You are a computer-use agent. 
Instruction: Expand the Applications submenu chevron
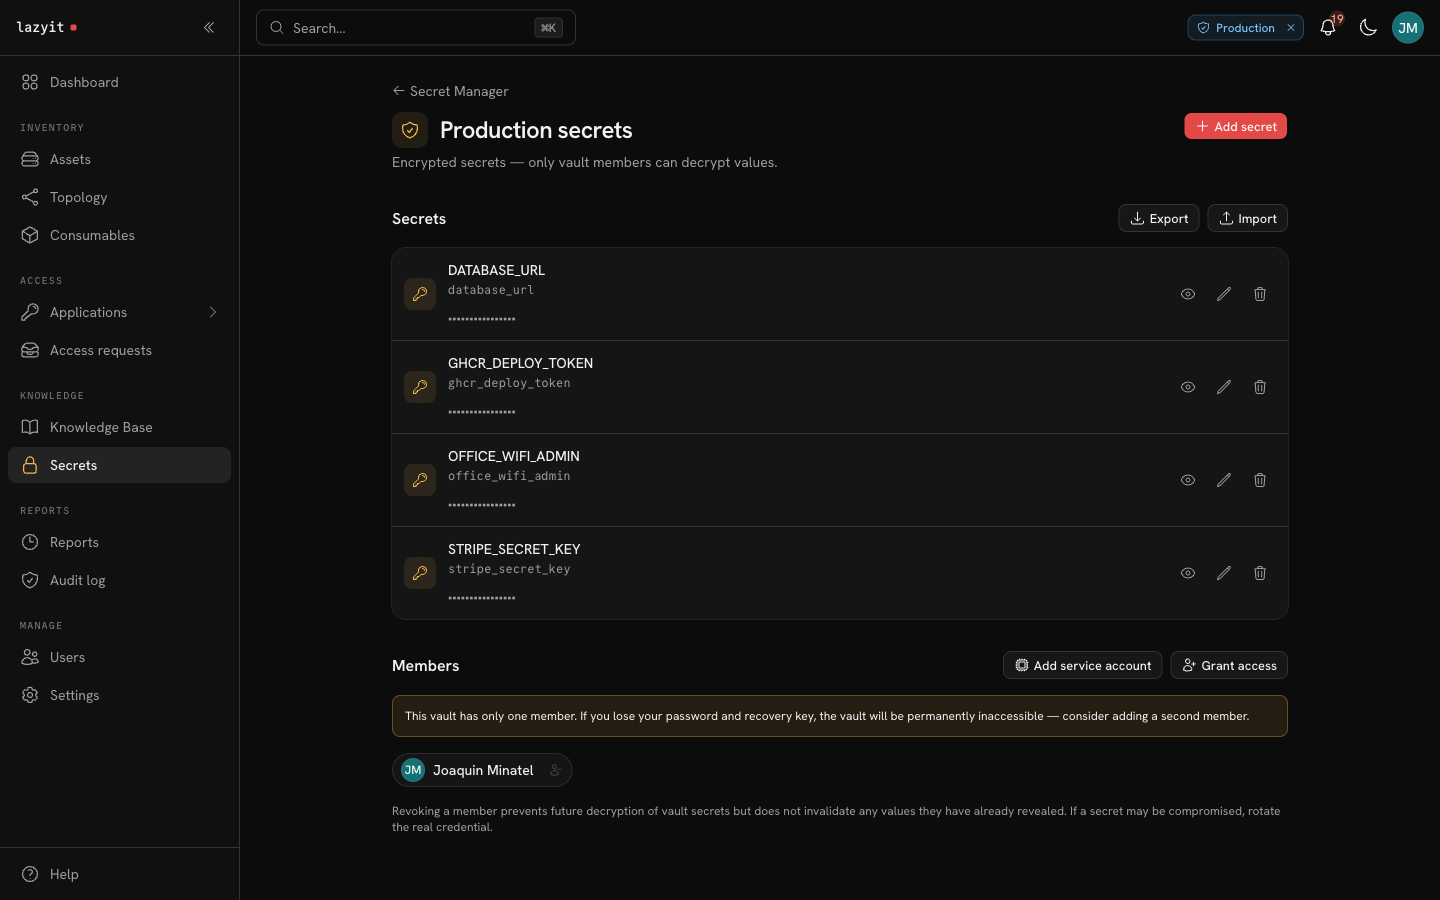(212, 312)
